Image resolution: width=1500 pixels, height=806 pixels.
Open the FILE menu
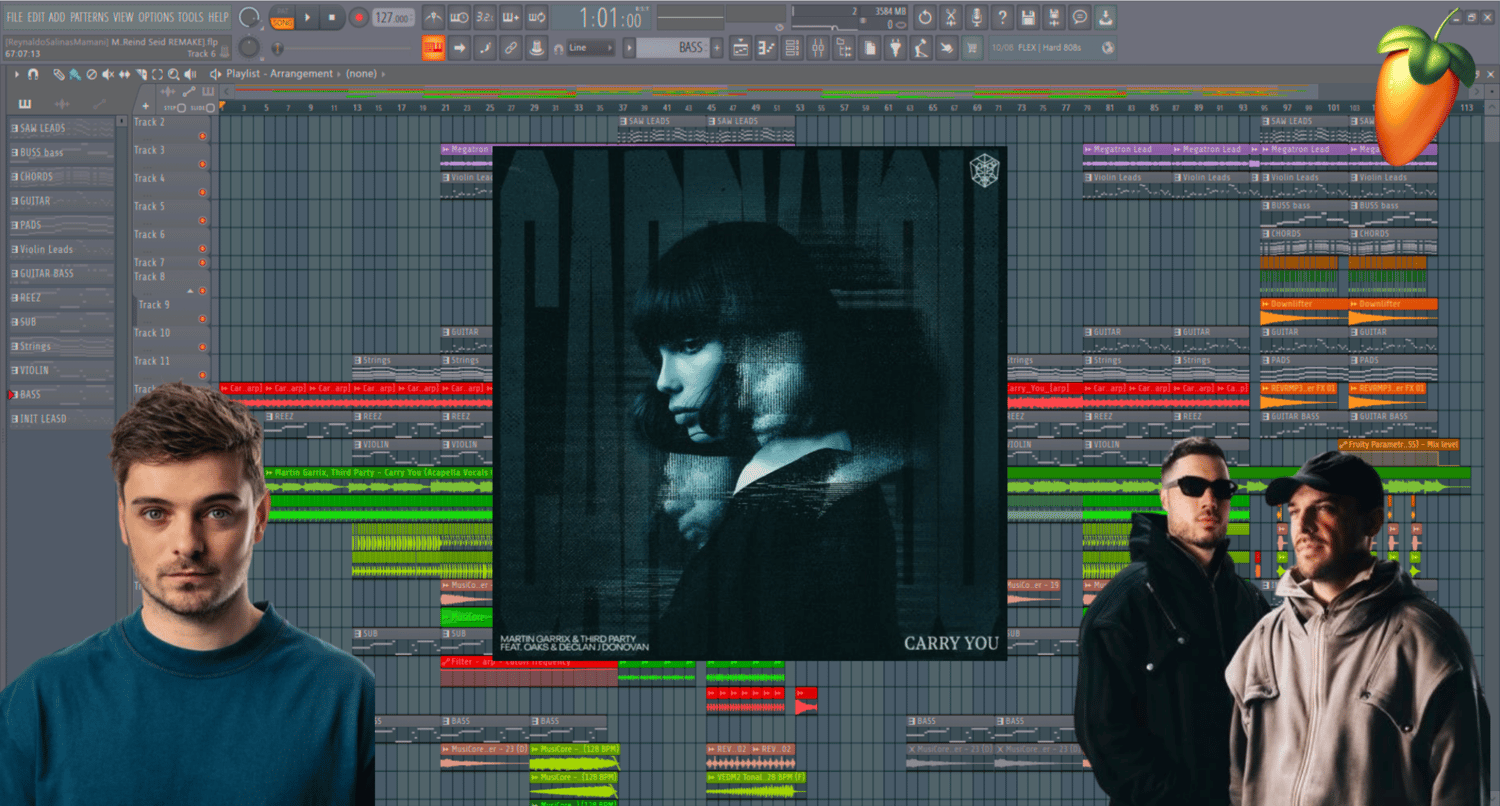coord(14,17)
